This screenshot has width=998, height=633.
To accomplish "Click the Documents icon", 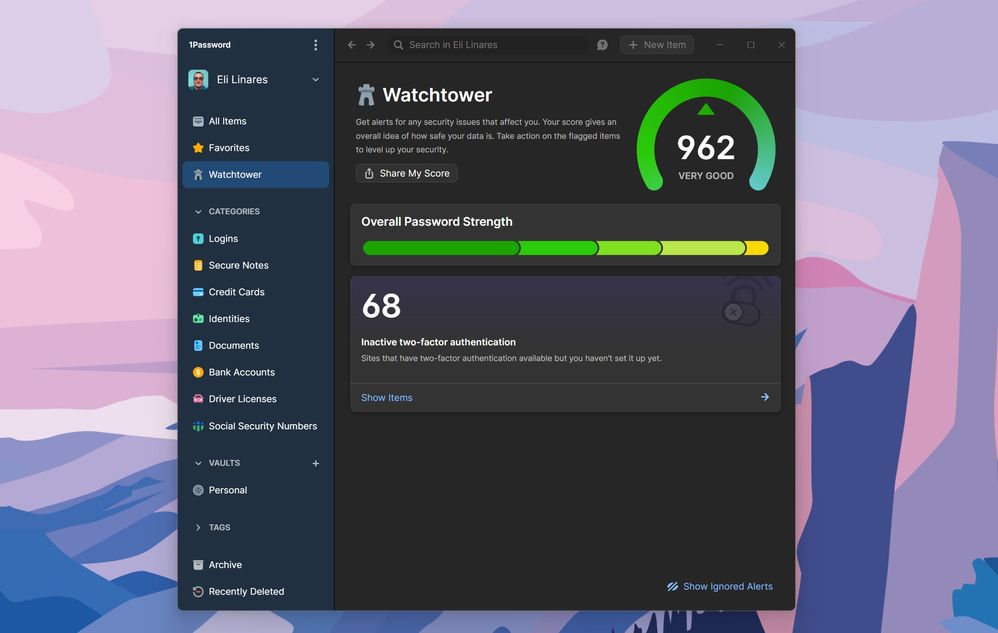I will 198,345.
